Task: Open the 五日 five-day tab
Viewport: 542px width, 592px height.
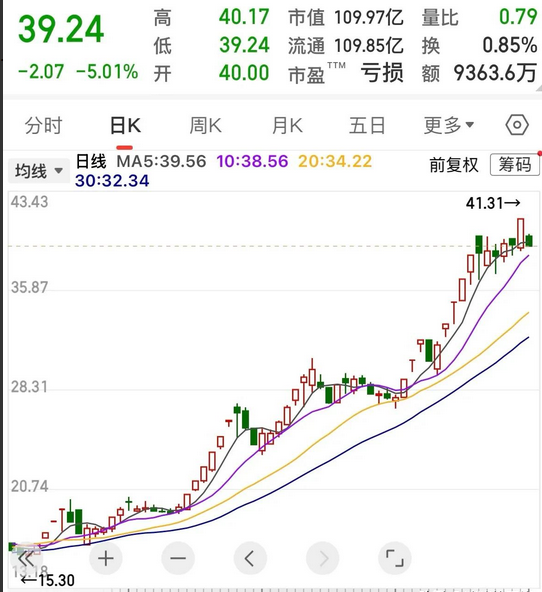Action: 367,126
